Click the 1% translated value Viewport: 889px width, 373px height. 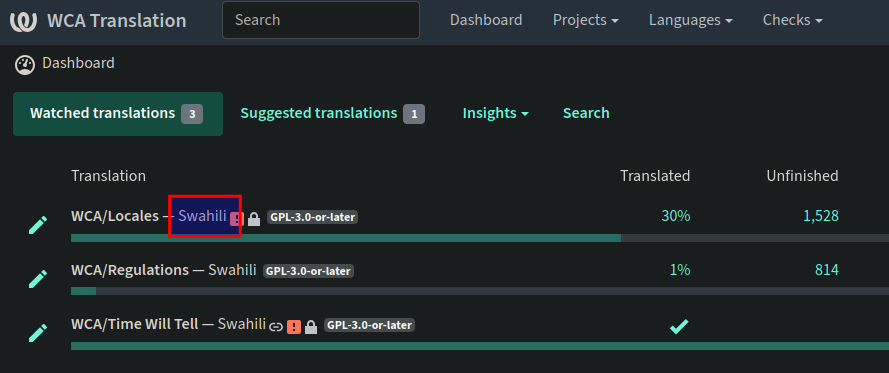coord(680,270)
